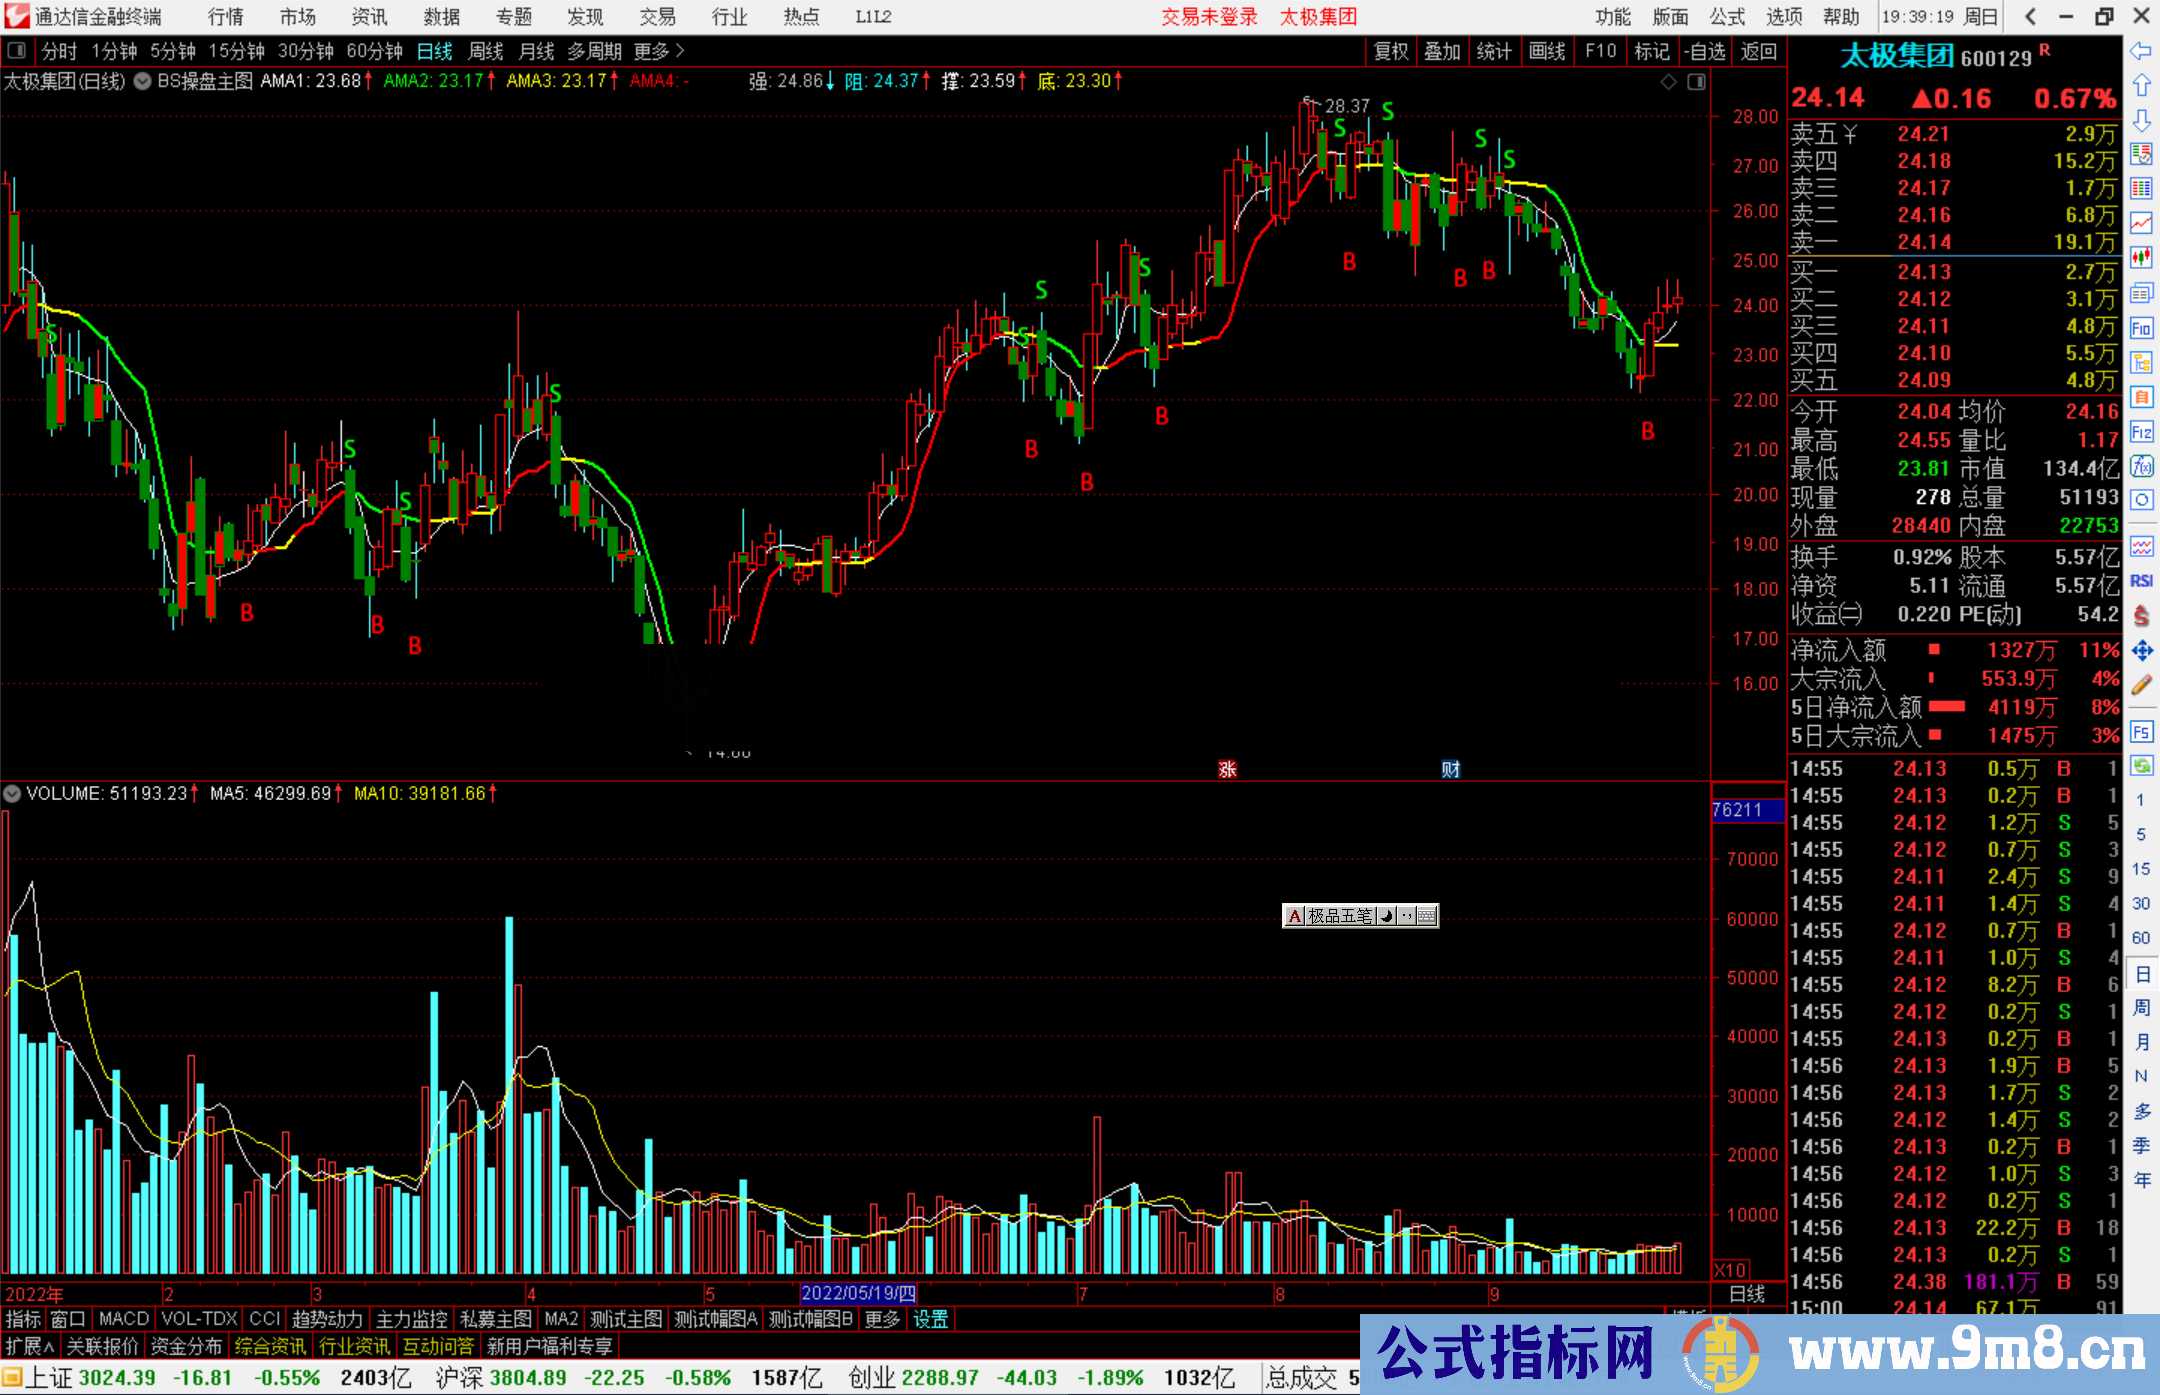Click the diamond icon at chart top right
2160x1395 pixels.
1668,82
